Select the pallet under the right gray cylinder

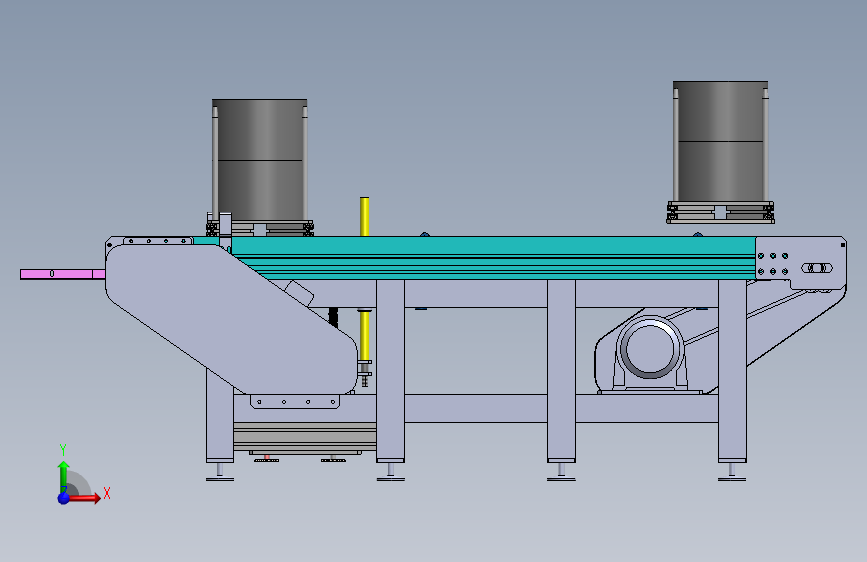coord(720,212)
